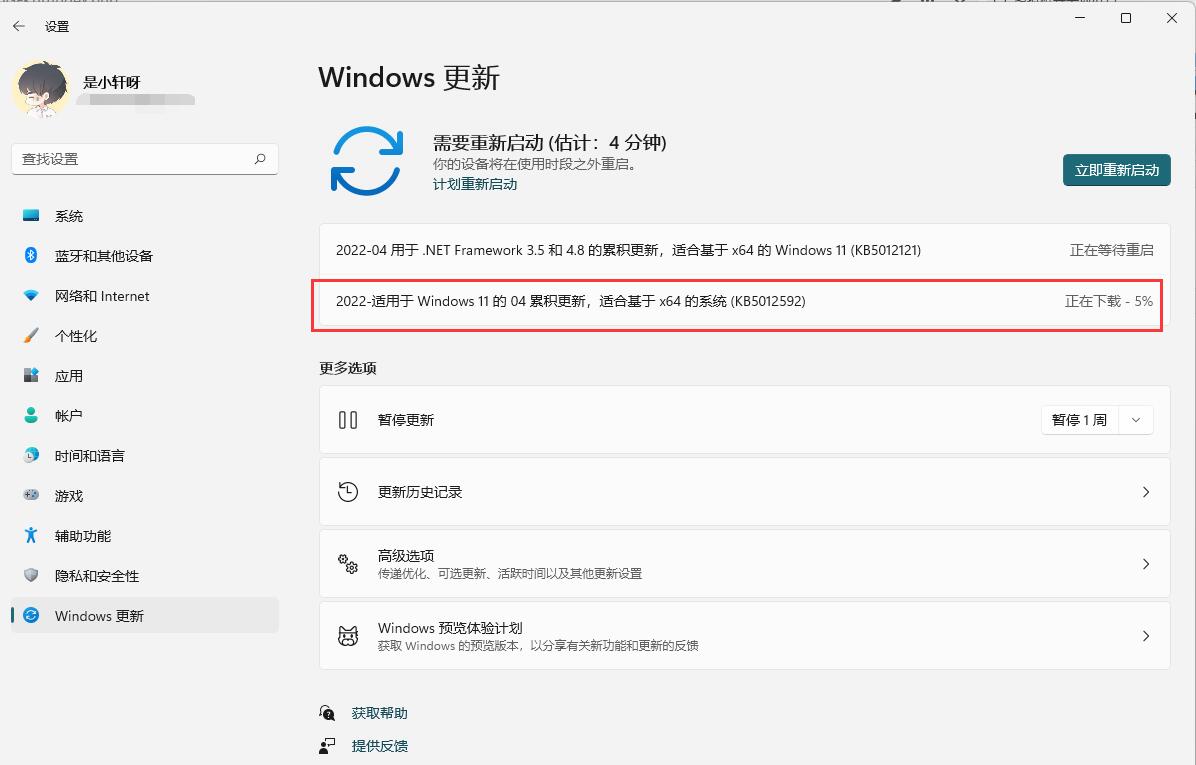Image resolution: width=1196 pixels, height=765 pixels.
Task: Click the history clock icon for 更新历史记录
Action: point(348,492)
